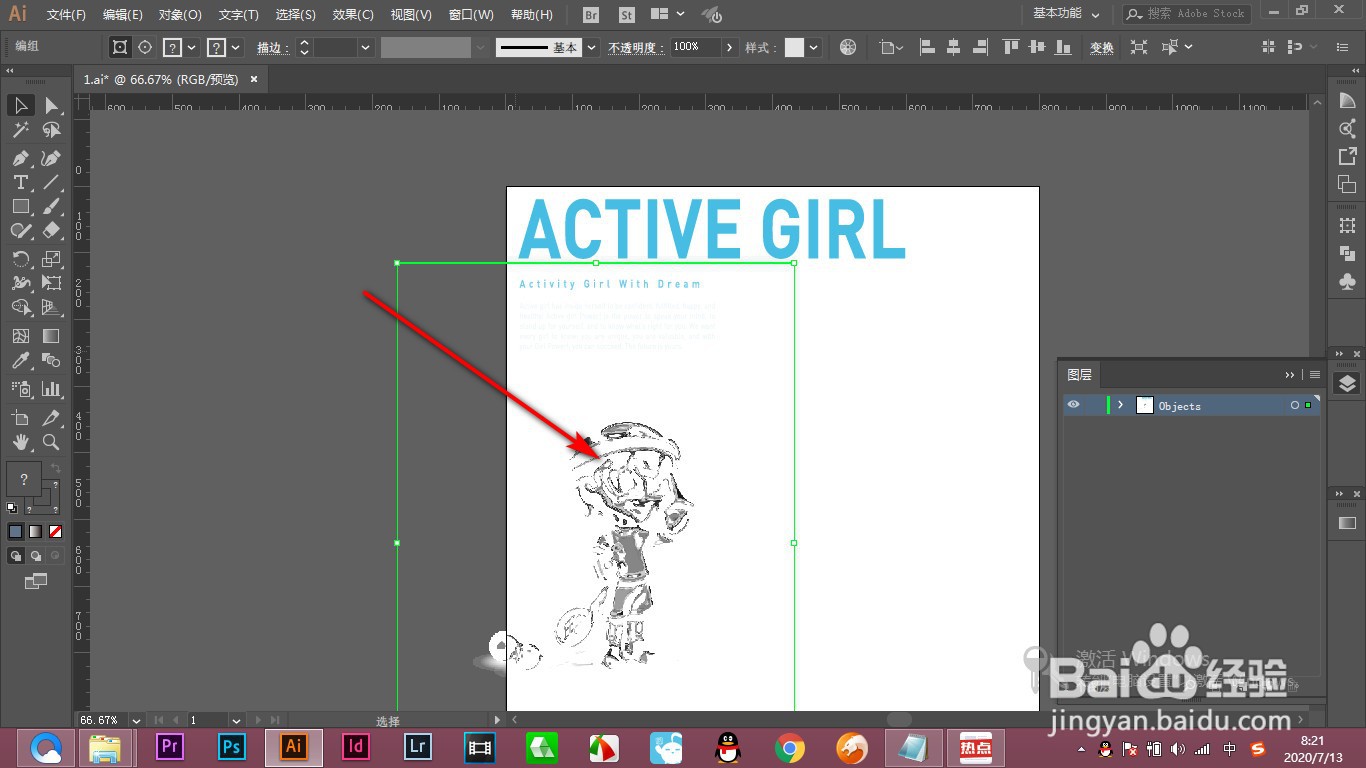Viewport: 1366px width, 768px height.
Task: Choose the Type tool
Action: (x=21, y=182)
